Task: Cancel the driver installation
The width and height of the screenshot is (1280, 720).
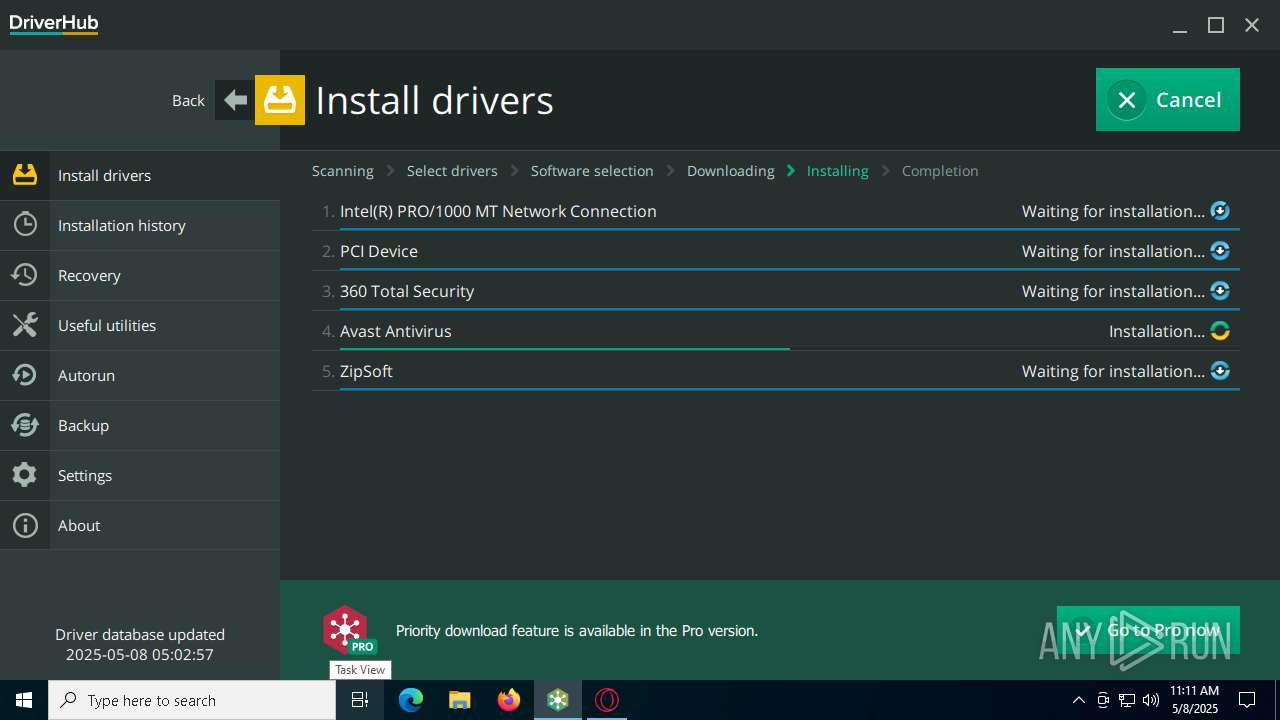Action: tap(1168, 99)
